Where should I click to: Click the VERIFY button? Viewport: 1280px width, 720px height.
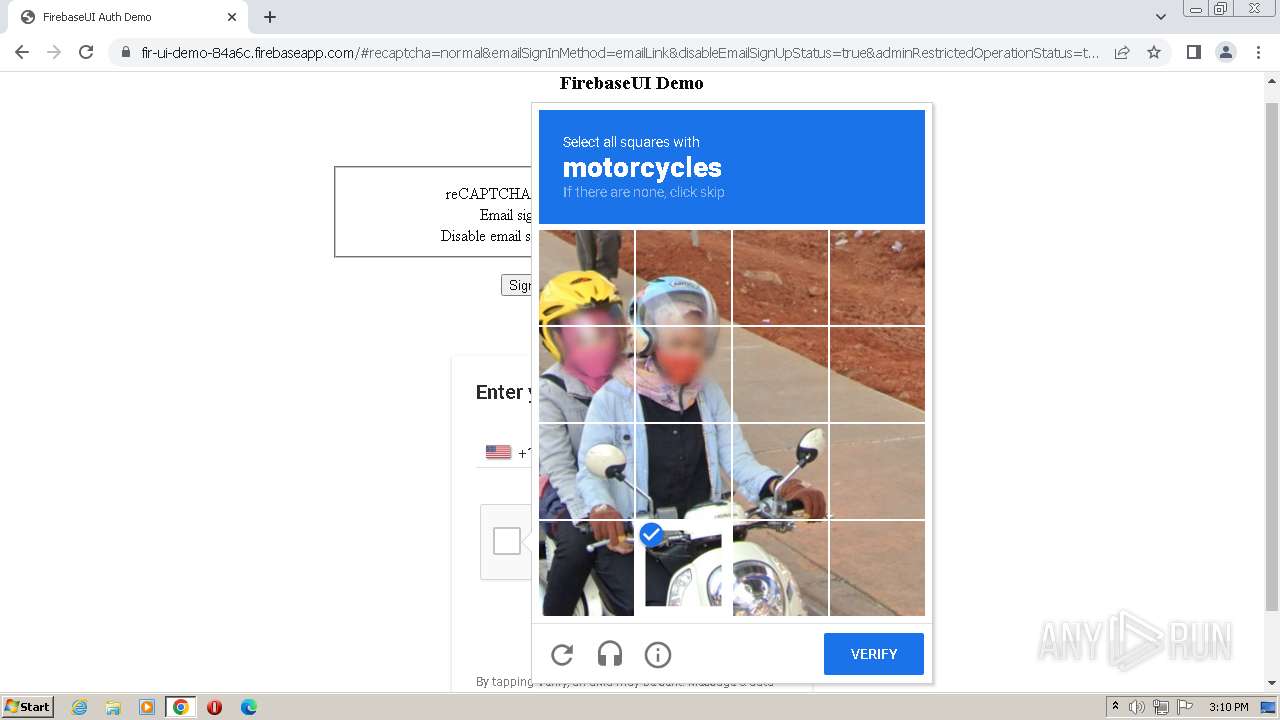tap(874, 654)
